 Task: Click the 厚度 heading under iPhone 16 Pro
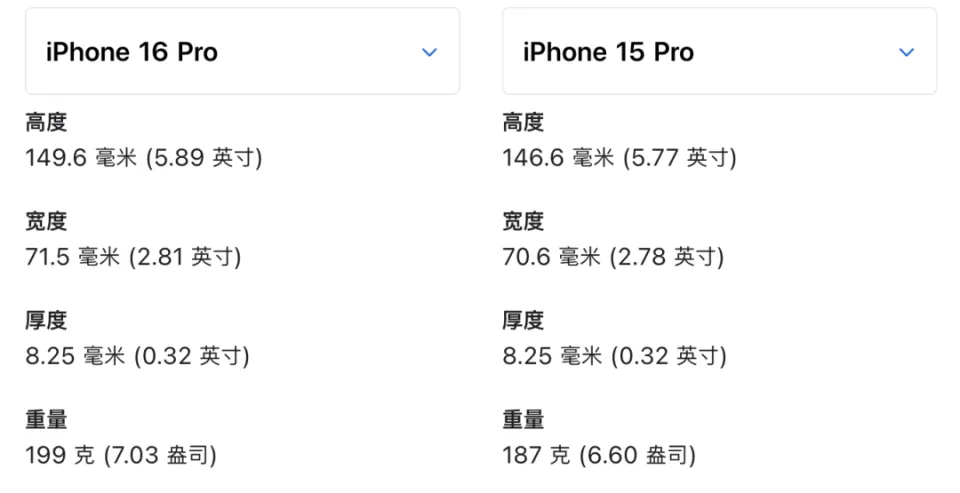(x=46, y=321)
